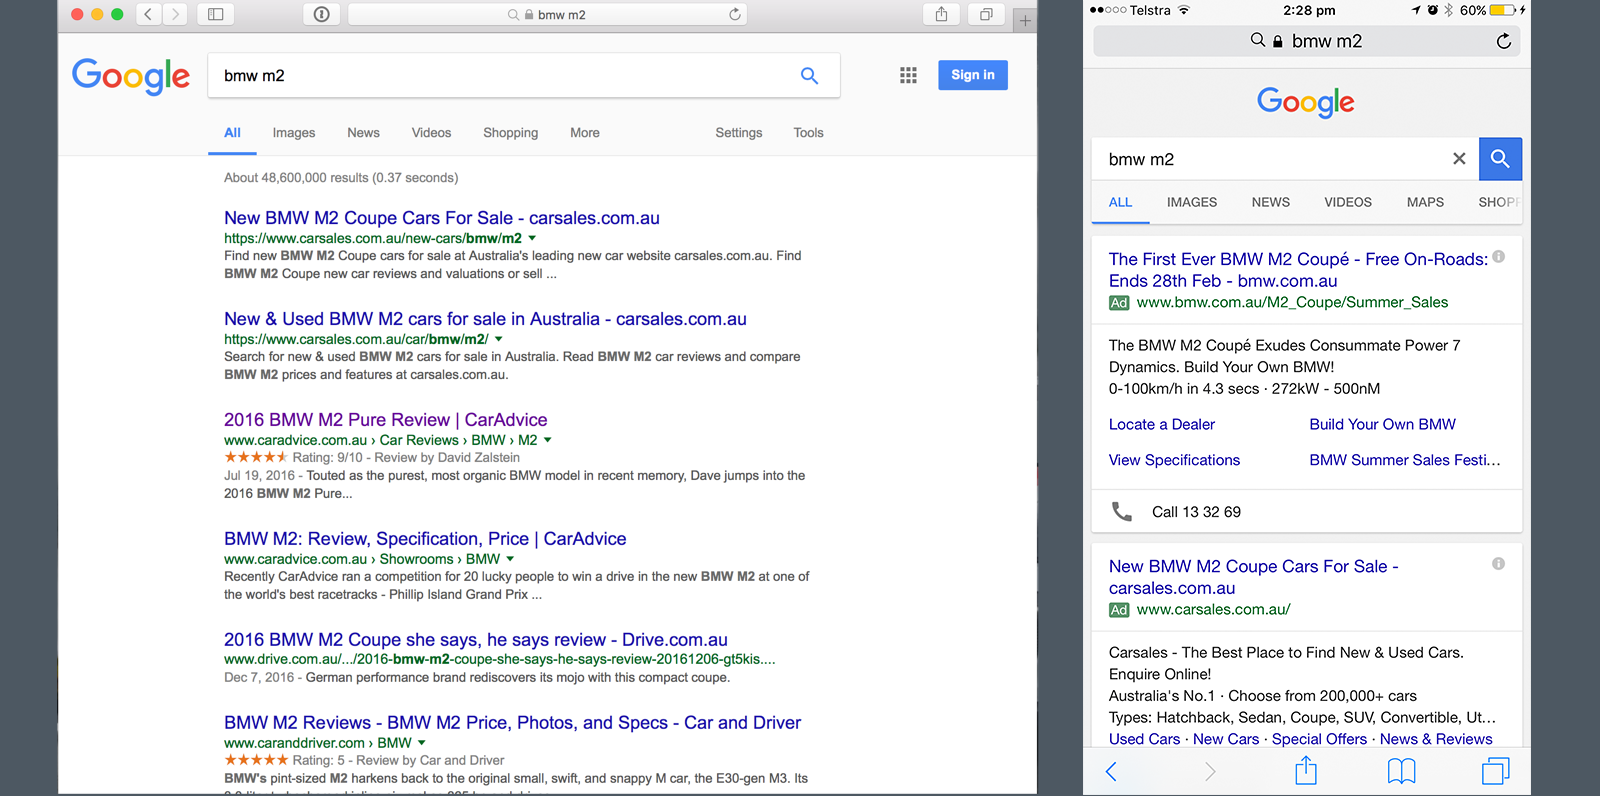Open the More search filter menu
Viewport: 1600px width, 796px height.
pyautogui.click(x=585, y=133)
